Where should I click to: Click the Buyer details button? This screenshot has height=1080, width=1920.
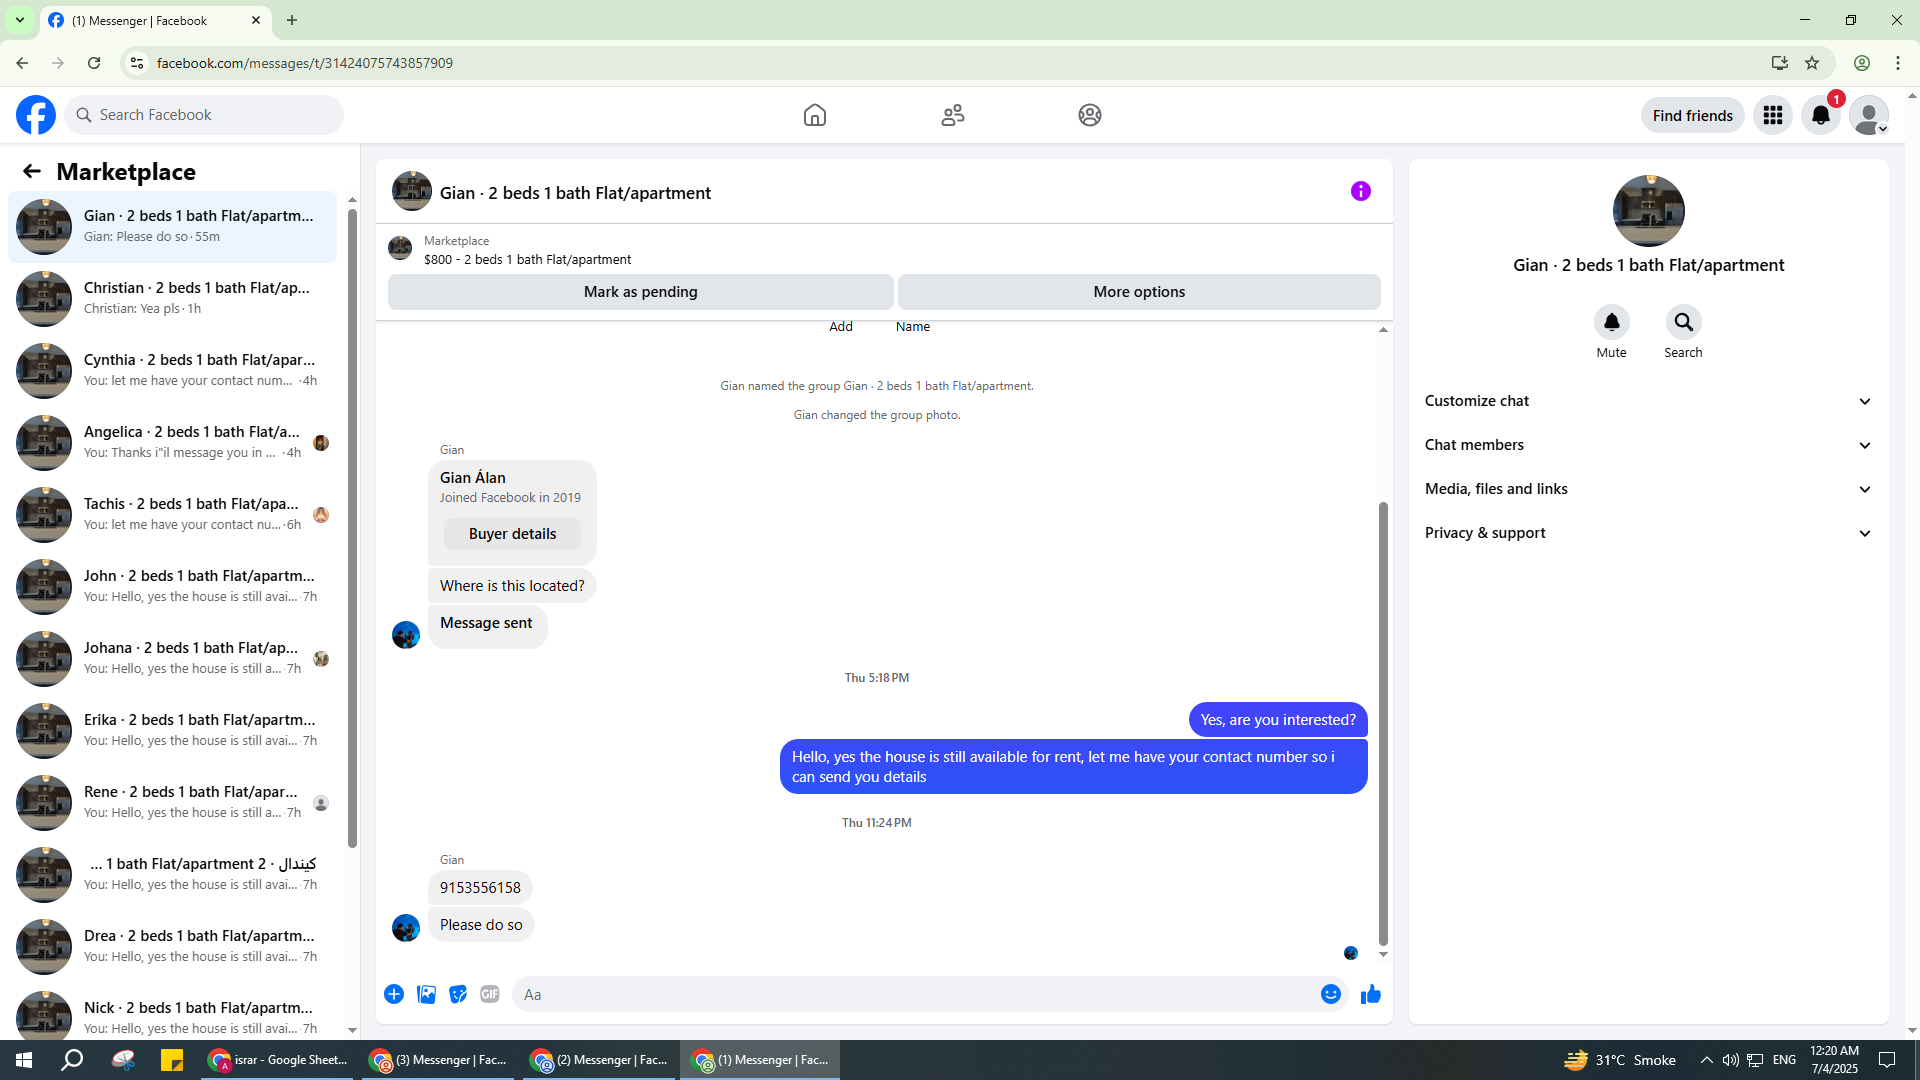point(512,534)
